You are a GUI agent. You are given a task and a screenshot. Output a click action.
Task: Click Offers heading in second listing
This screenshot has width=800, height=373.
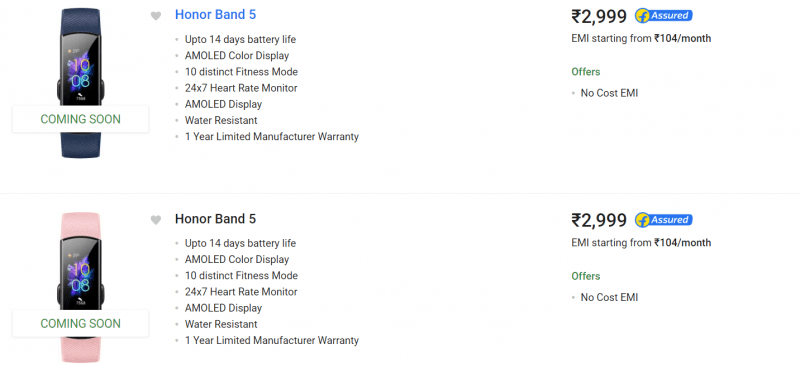[x=586, y=276]
